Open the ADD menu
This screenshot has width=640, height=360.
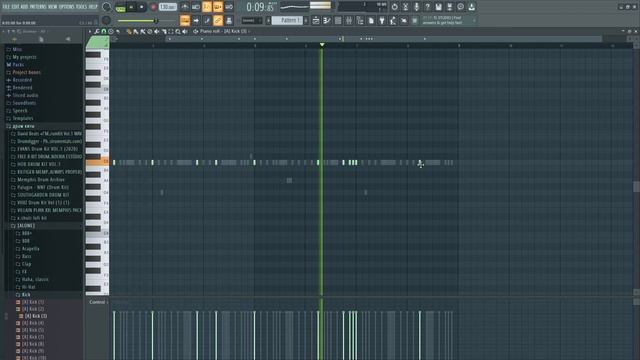click(24, 7)
